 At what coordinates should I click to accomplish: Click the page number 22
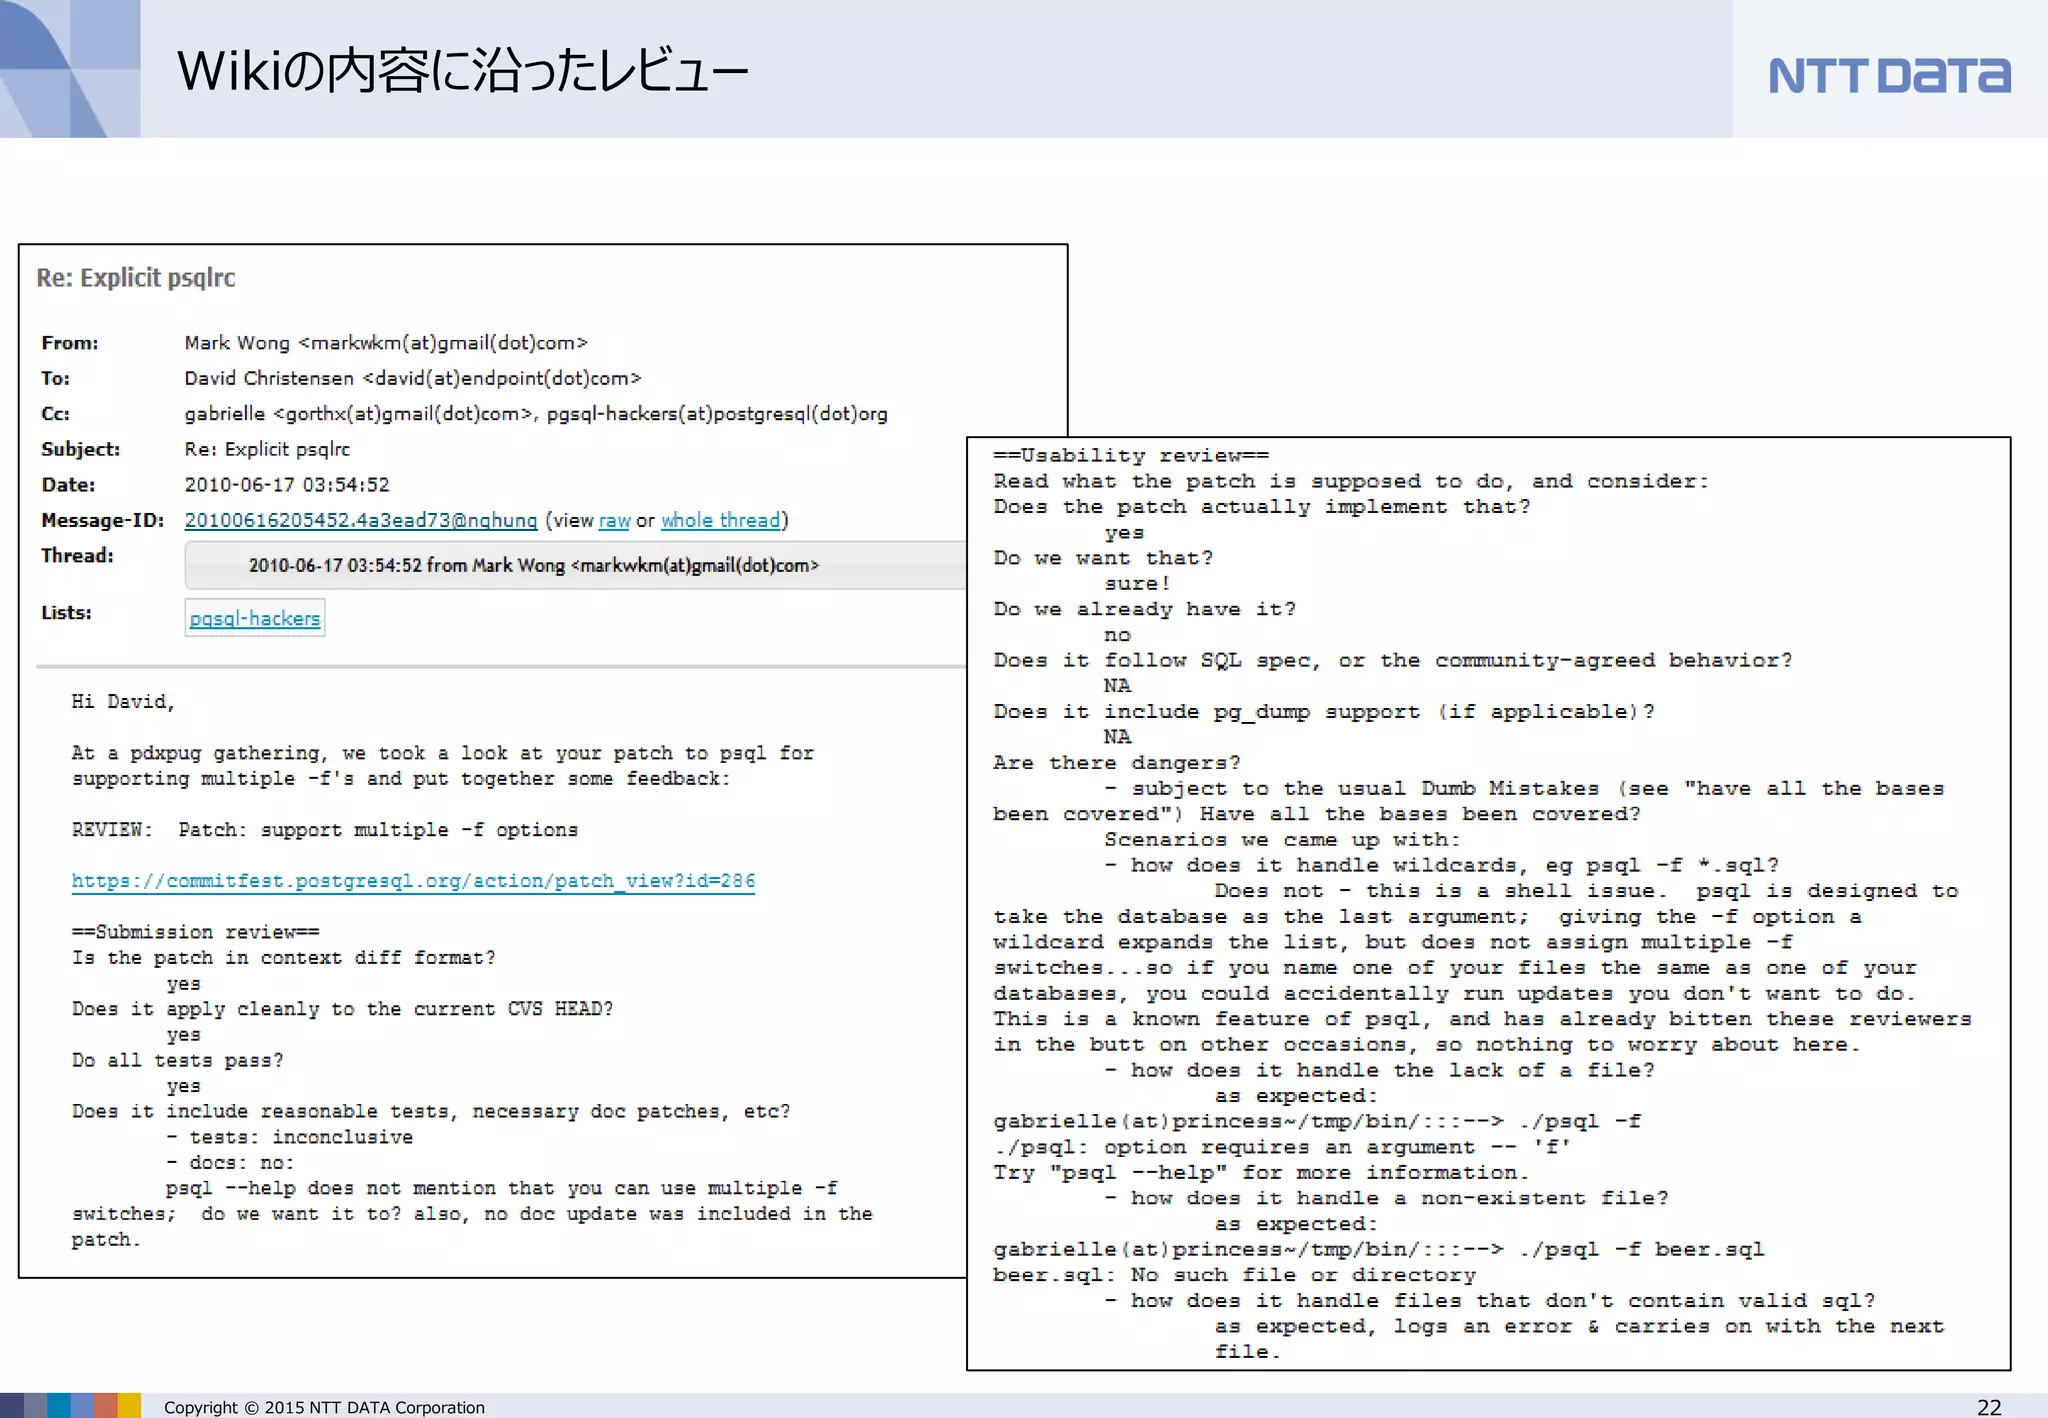pyautogui.click(x=1989, y=1407)
